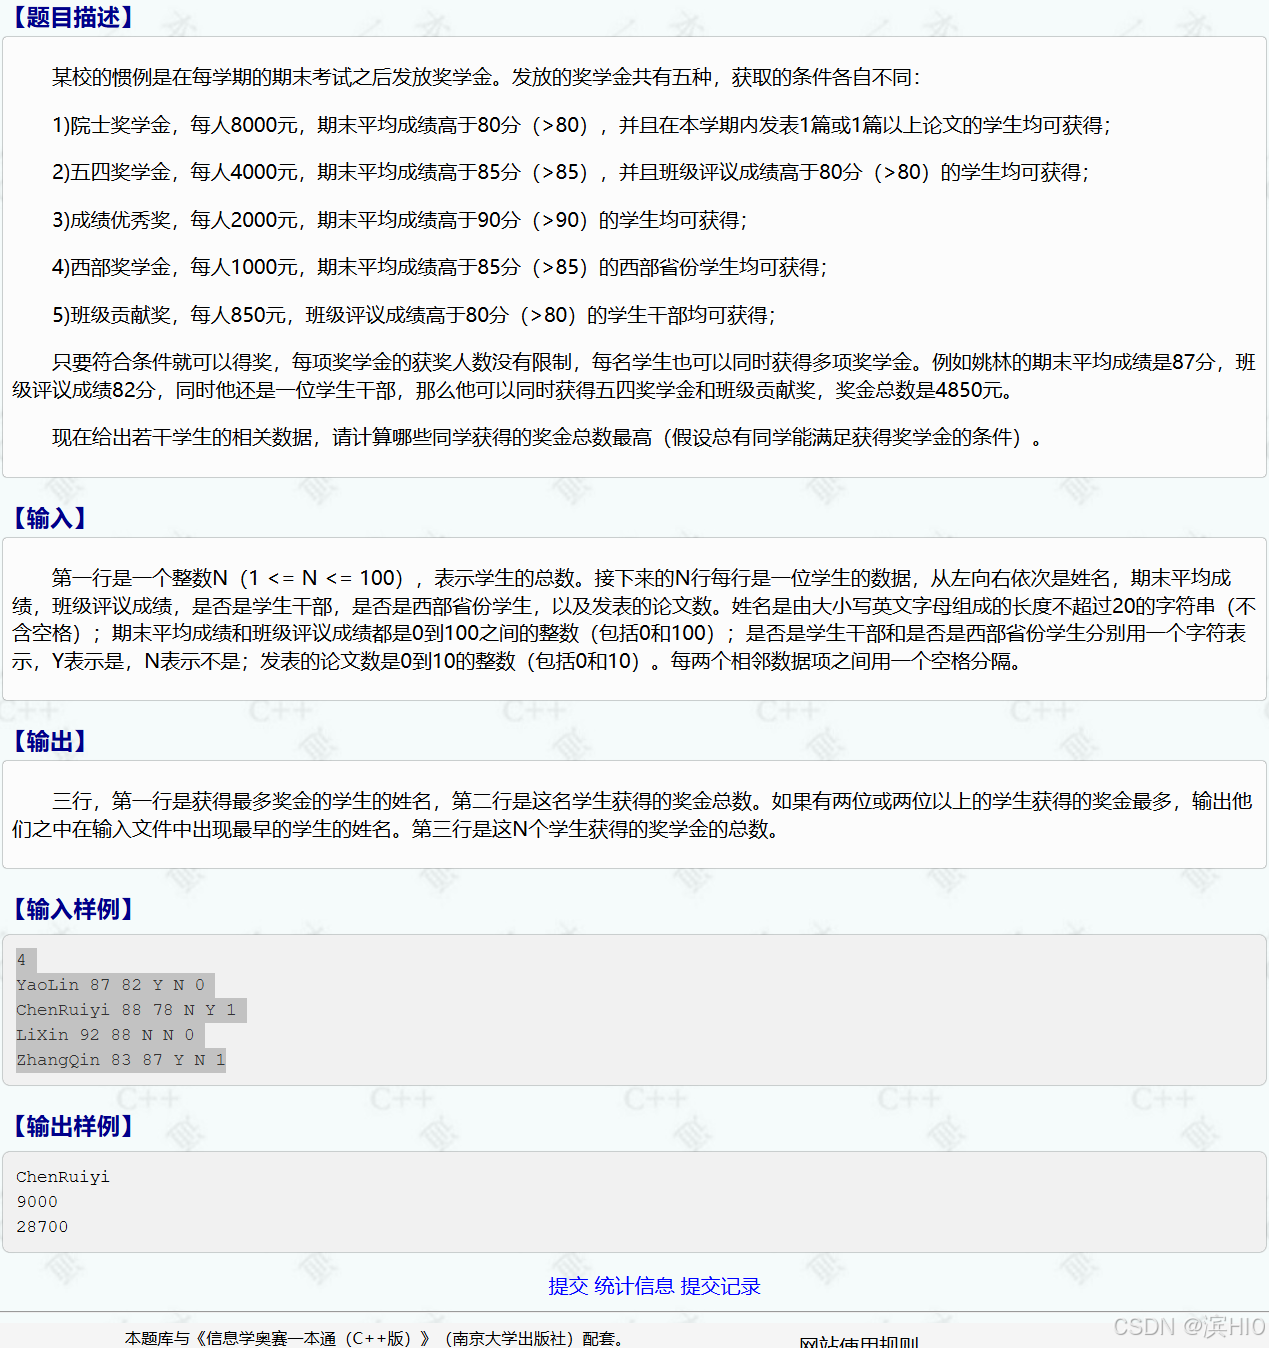The image size is (1269, 1348).
Task: Click the output paragraph starting "三行，第一行是"
Action: [x=634, y=815]
